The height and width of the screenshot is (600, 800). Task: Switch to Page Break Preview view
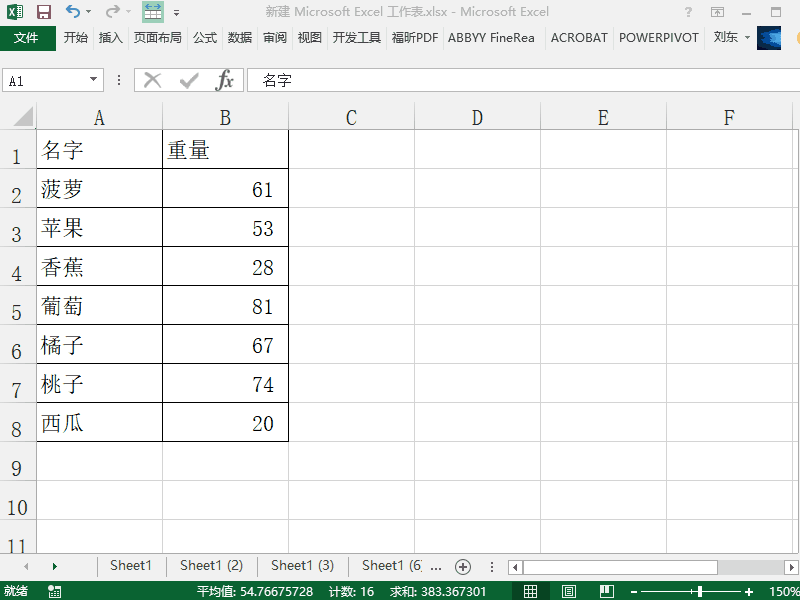point(605,592)
